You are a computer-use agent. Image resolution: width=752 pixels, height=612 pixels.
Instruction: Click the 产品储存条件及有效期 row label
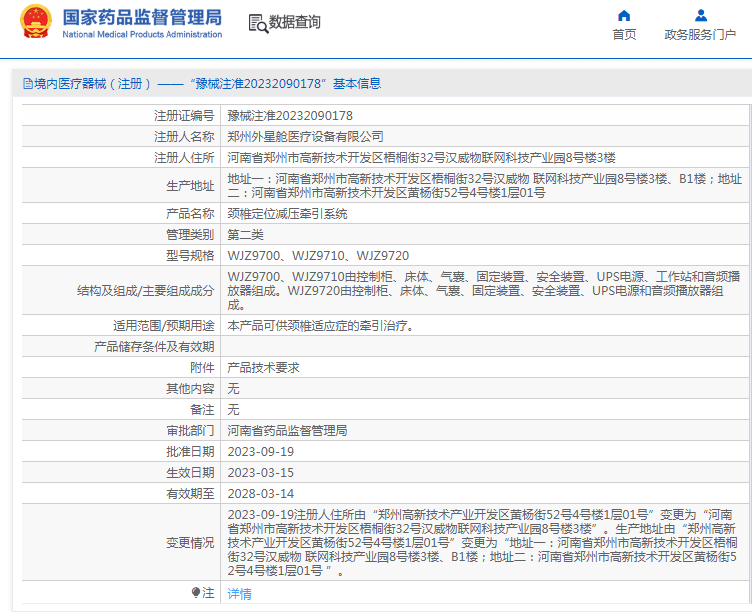pyautogui.click(x=154, y=347)
